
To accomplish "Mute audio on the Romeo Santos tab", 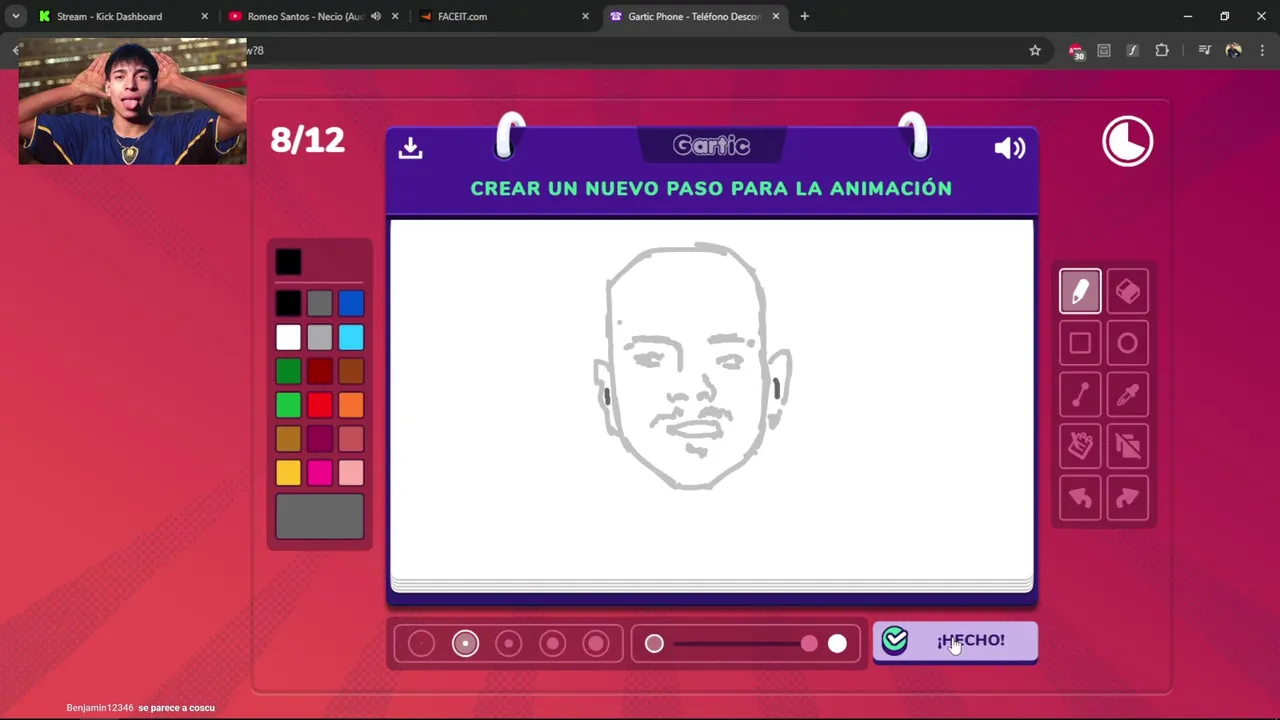I will 376,16.
